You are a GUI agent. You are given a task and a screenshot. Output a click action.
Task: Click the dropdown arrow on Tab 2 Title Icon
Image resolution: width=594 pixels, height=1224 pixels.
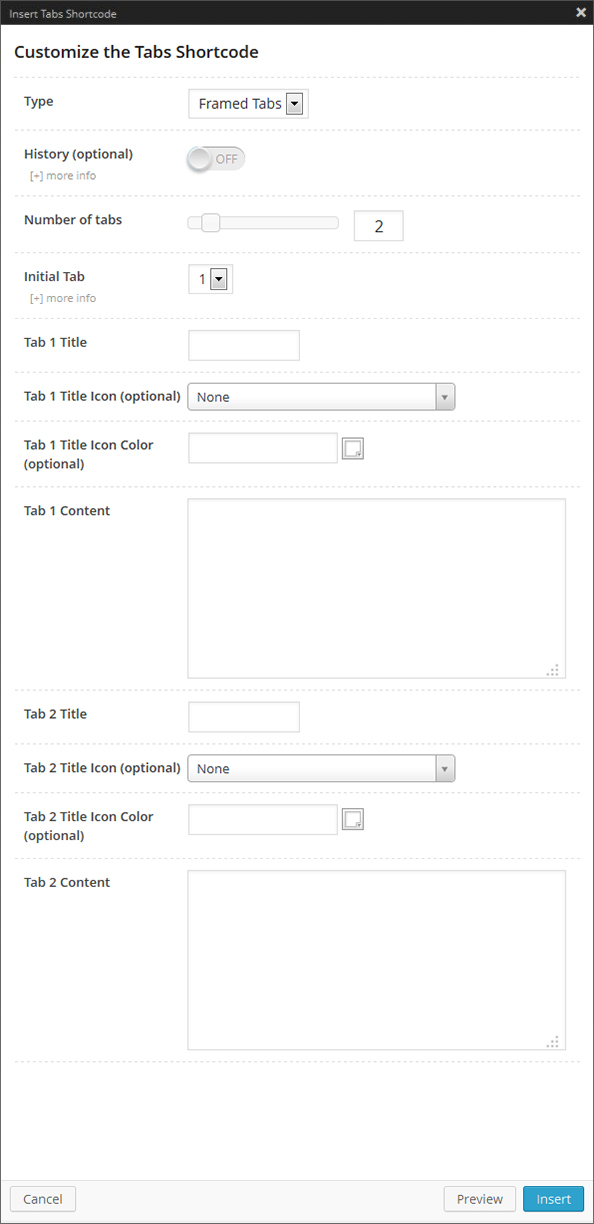point(445,768)
